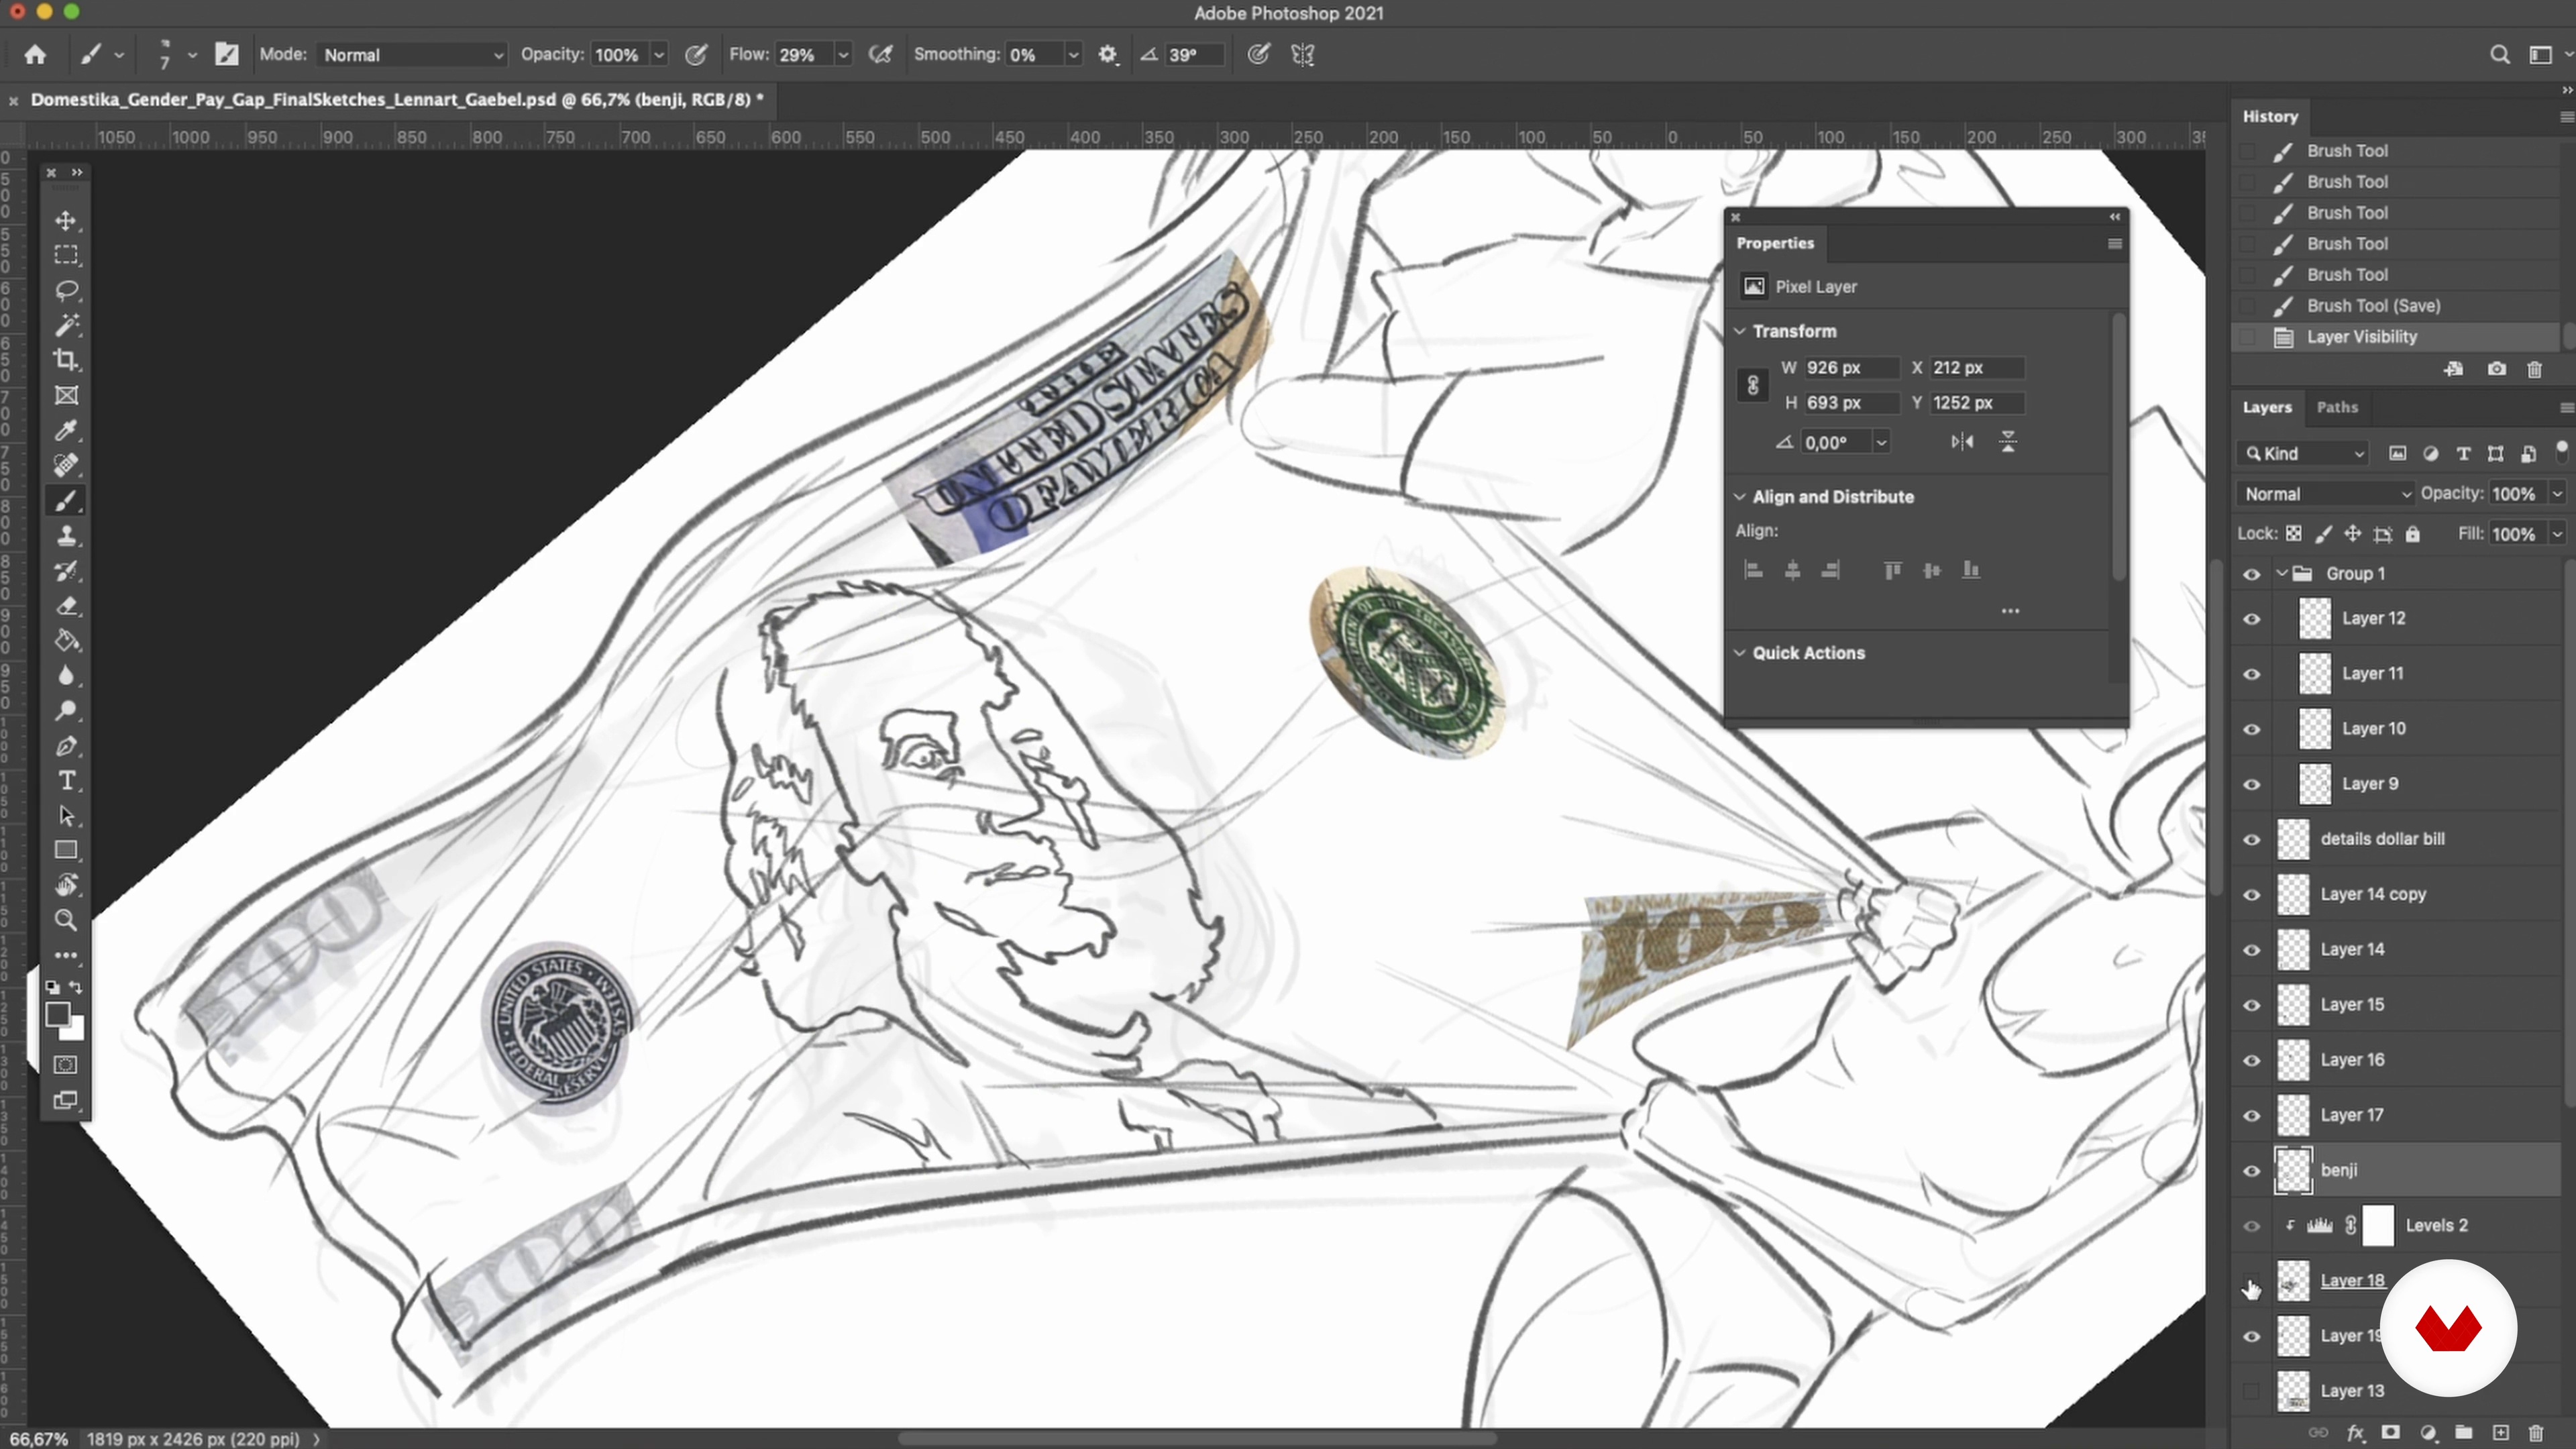The image size is (2576, 1449).
Task: Select the Spot Healing Brush tool
Action: pyautogui.click(x=66, y=465)
